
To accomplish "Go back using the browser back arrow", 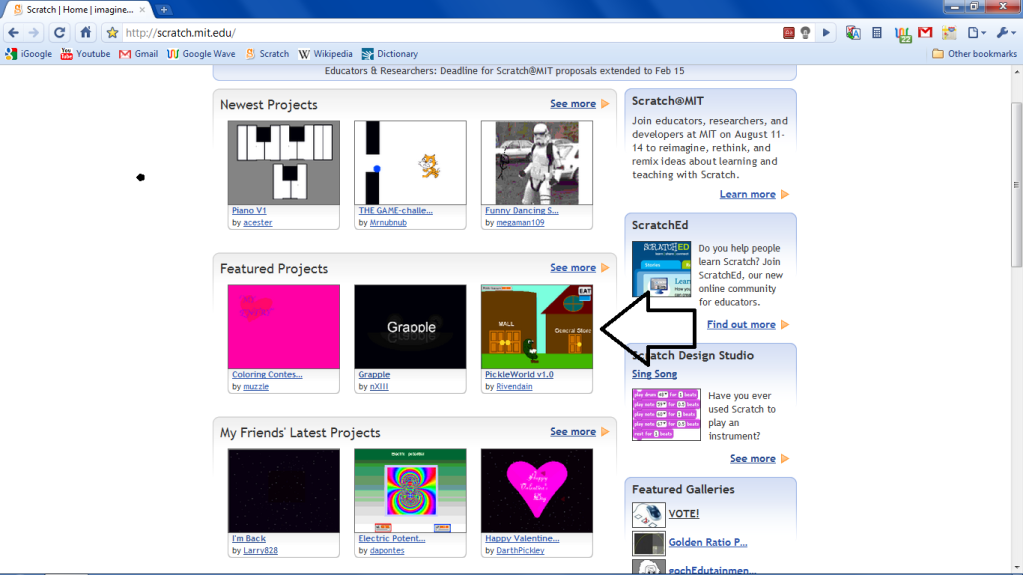I will point(14,33).
